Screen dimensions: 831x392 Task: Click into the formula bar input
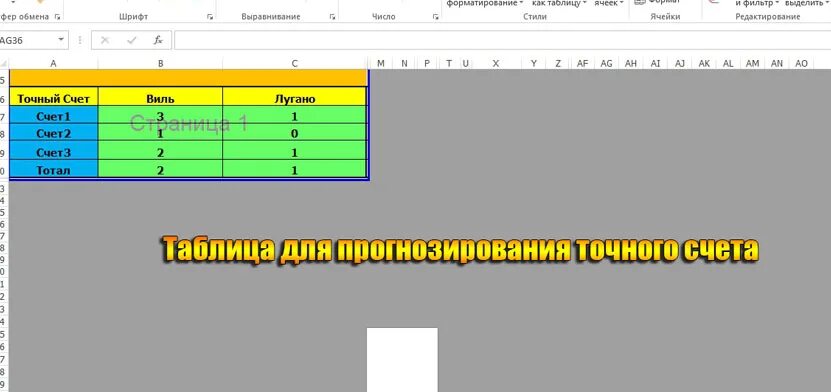tap(502, 40)
